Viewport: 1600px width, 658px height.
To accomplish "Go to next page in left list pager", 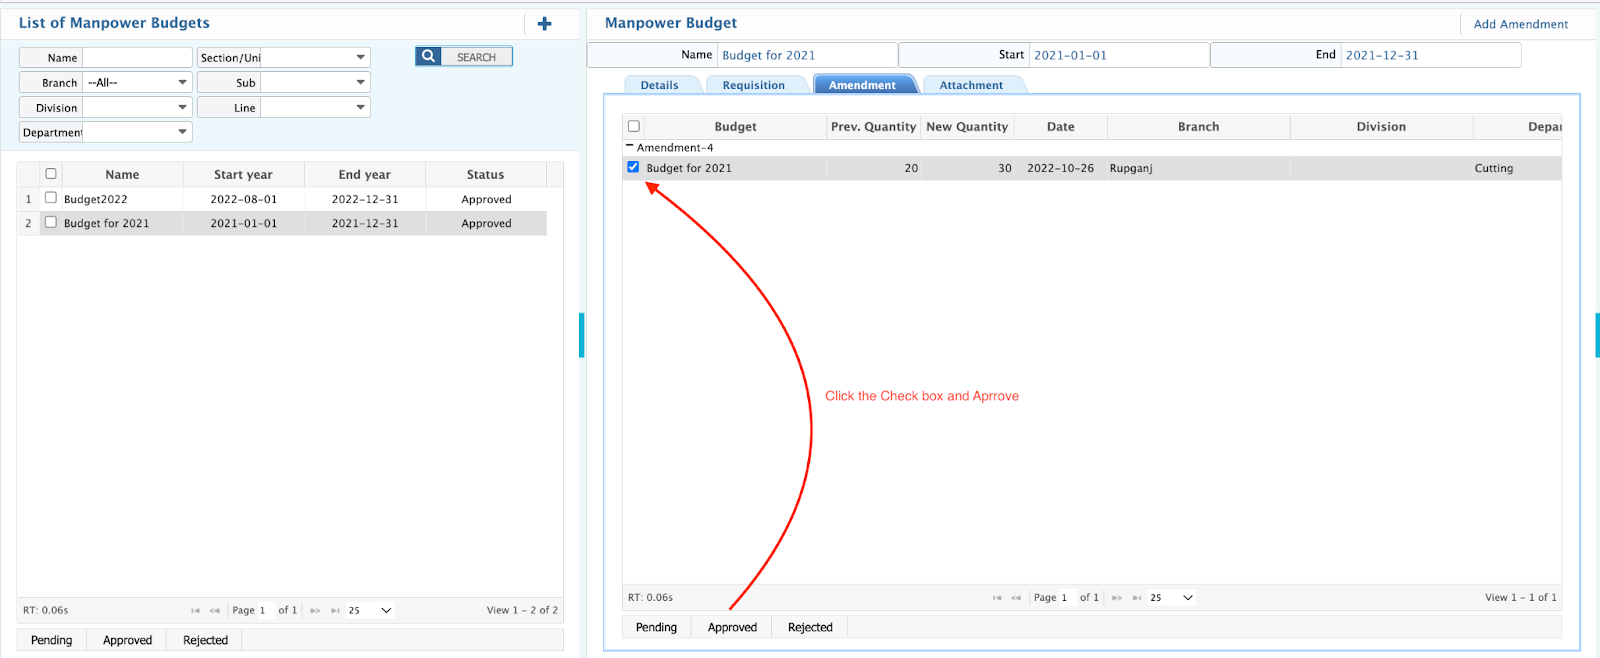I will click(315, 610).
